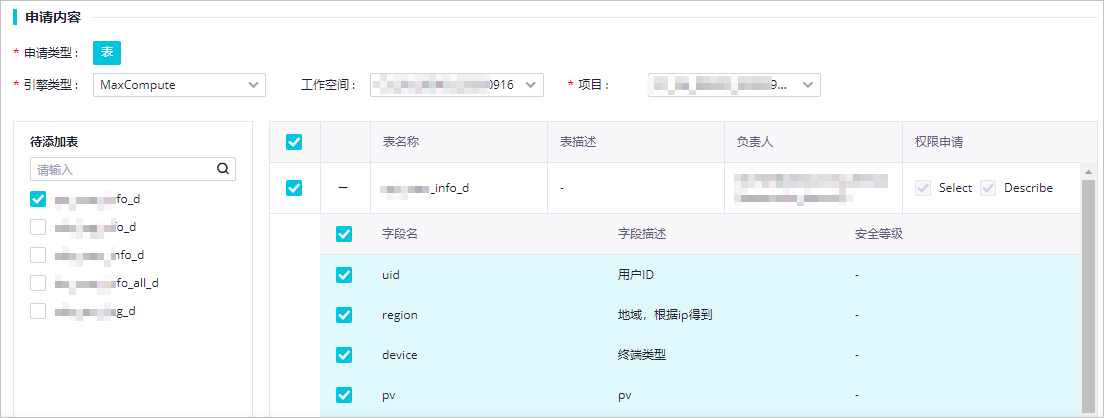Toggle the Select permission checkbox
The width and height of the screenshot is (1104, 418).
click(x=922, y=188)
